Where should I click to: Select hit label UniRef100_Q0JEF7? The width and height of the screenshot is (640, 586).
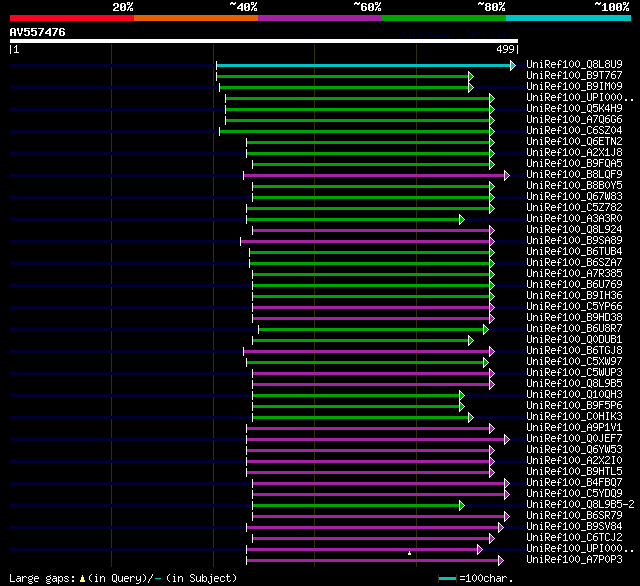(574, 439)
